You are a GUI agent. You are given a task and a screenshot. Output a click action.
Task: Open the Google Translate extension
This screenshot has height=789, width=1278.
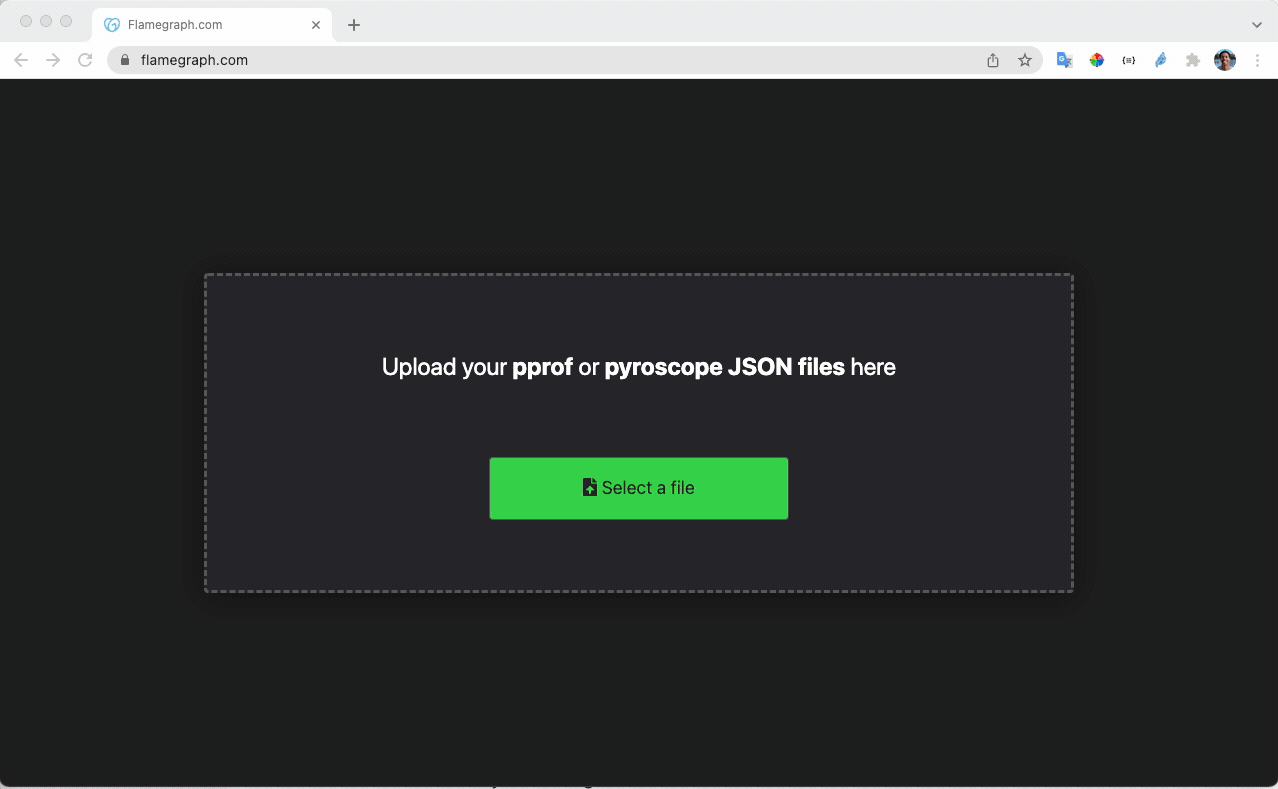pyautogui.click(x=1065, y=60)
